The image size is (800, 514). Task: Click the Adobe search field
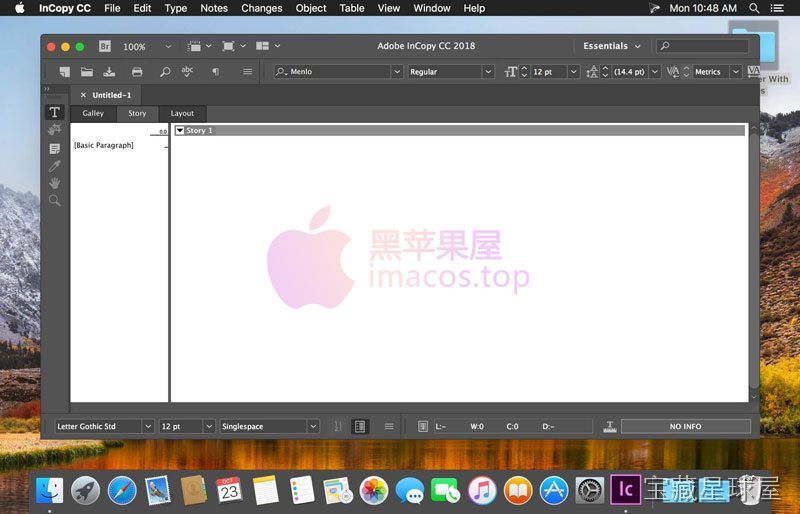tap(703, 46)
